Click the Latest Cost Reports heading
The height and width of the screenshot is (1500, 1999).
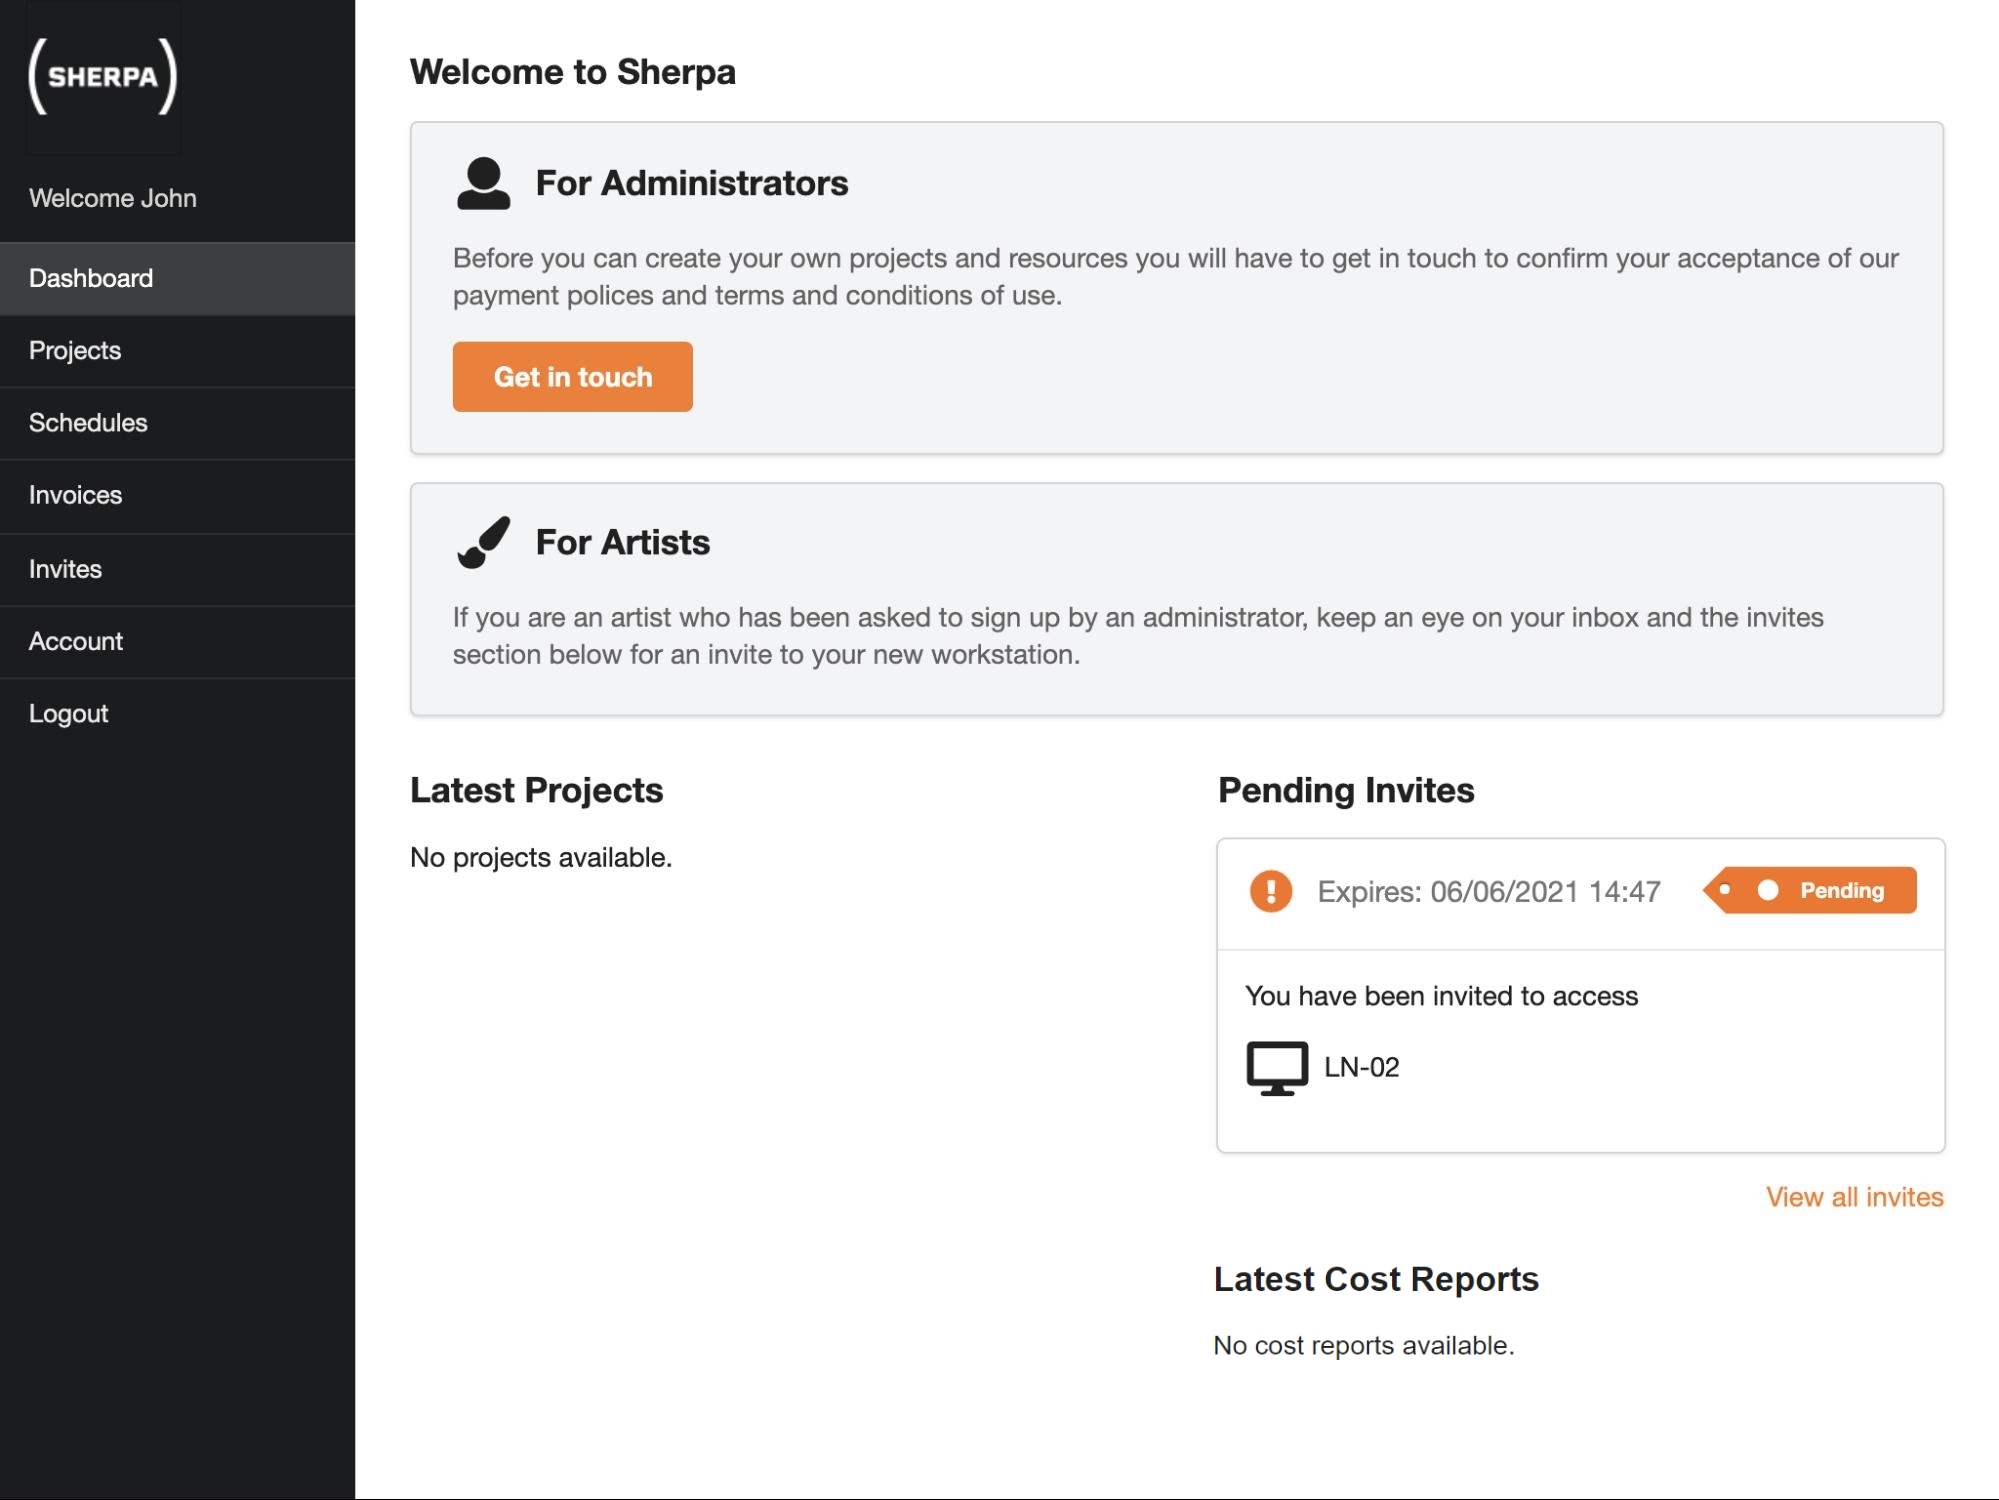(1375, 1278)
